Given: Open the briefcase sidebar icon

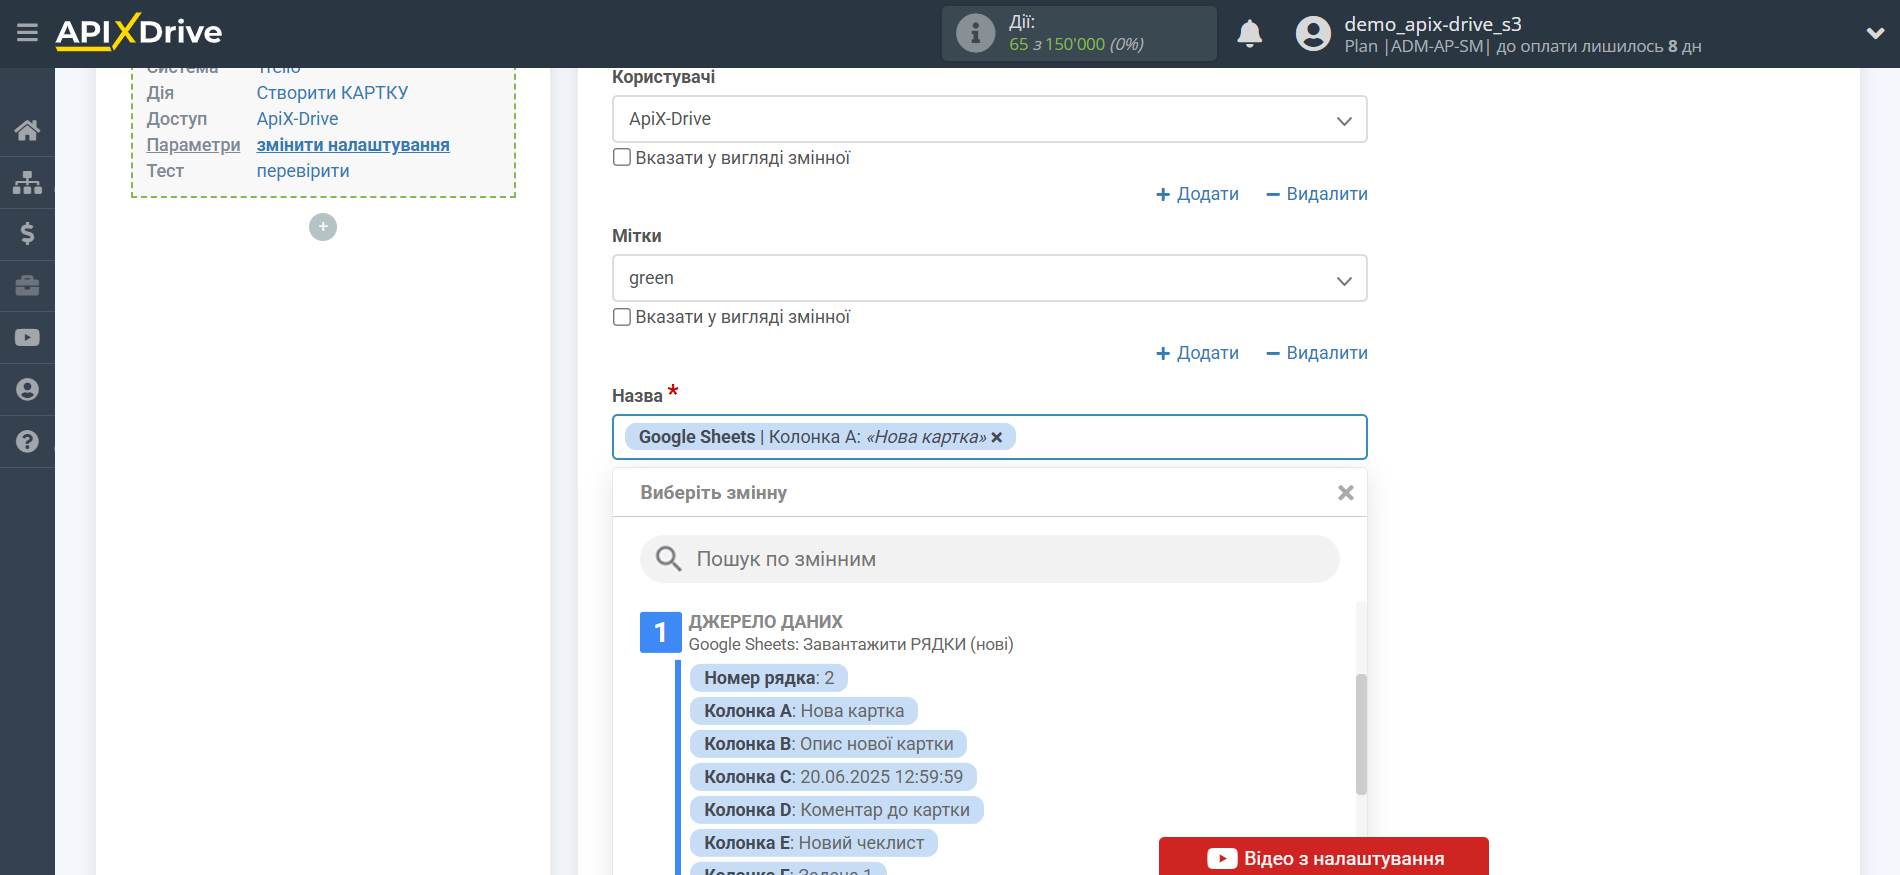Looking at the screenshot, I should [27, 286].
